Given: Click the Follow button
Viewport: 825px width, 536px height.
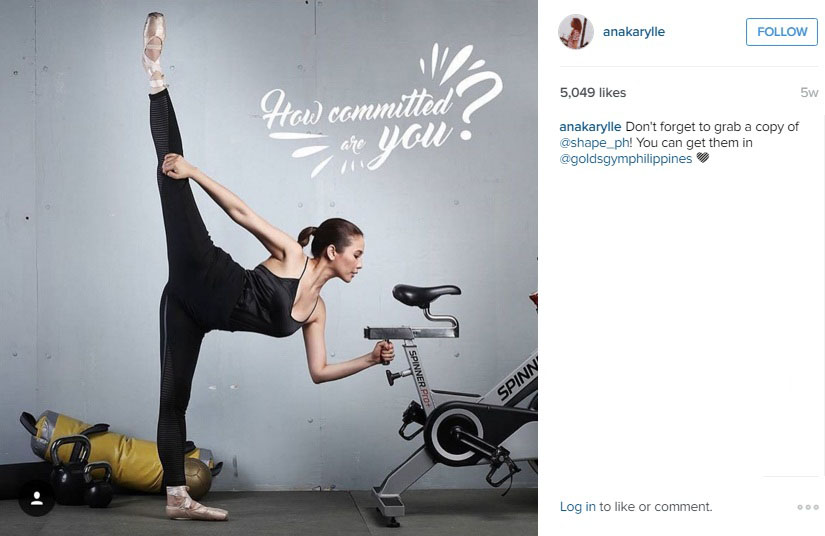Looking at the screenshot, I should [x=781, y=32].
